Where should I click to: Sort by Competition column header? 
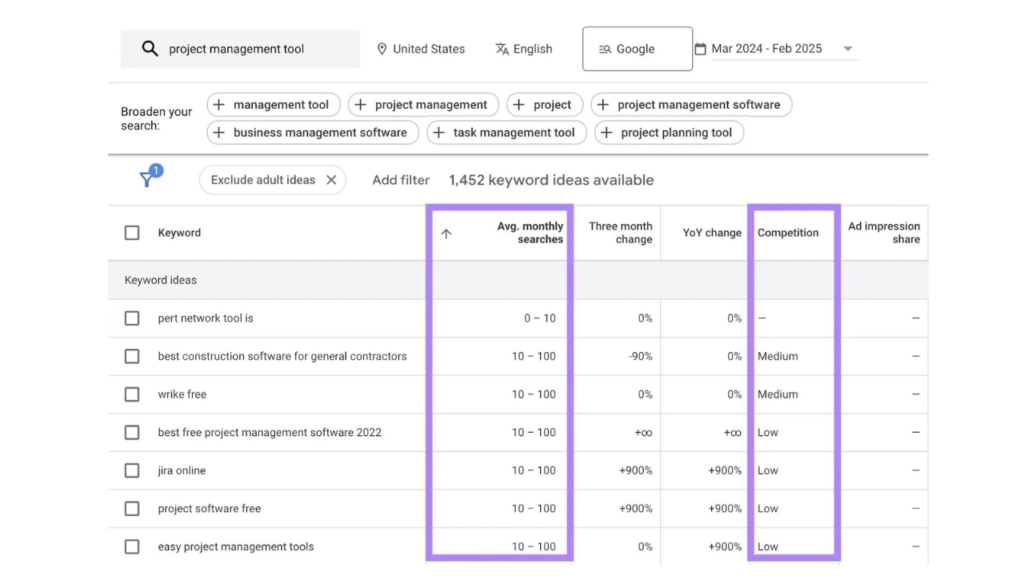click(788, 232)
